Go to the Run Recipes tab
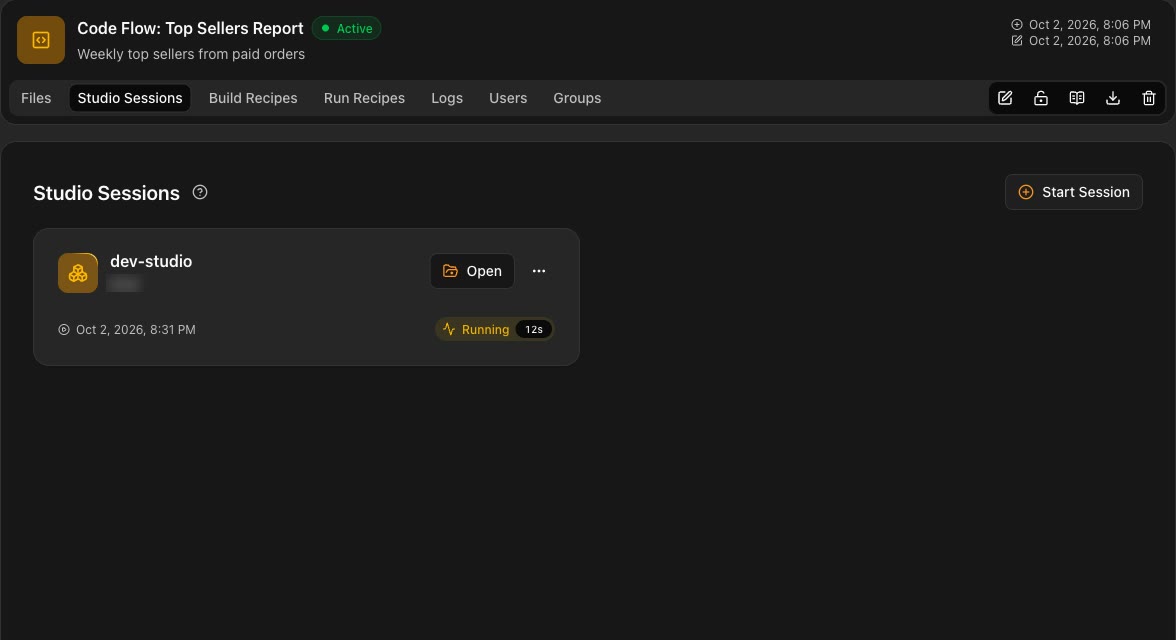 (x=364, y=98)
